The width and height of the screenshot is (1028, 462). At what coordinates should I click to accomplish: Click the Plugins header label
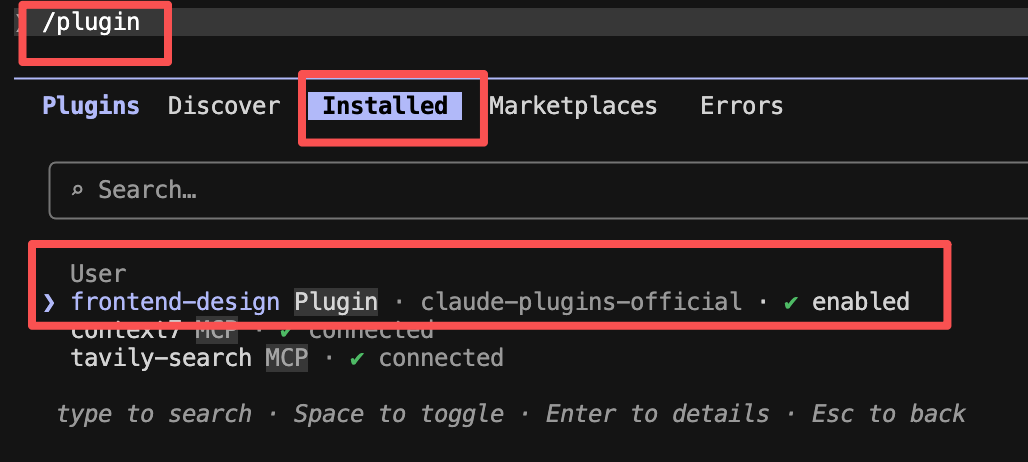click(x=91, y=106)
